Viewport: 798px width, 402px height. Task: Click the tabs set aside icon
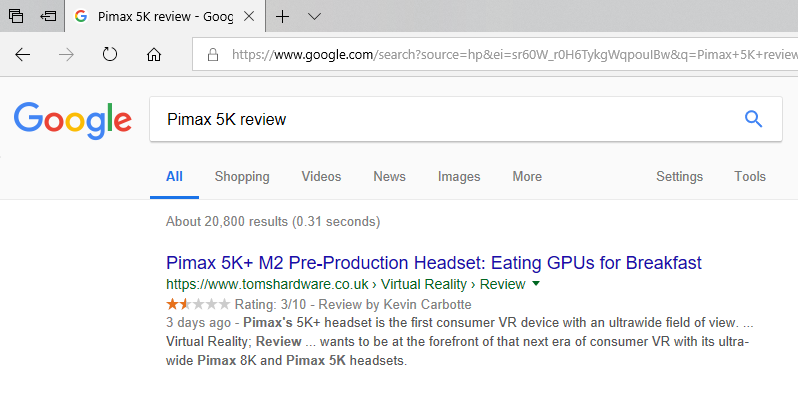[16, 16]
